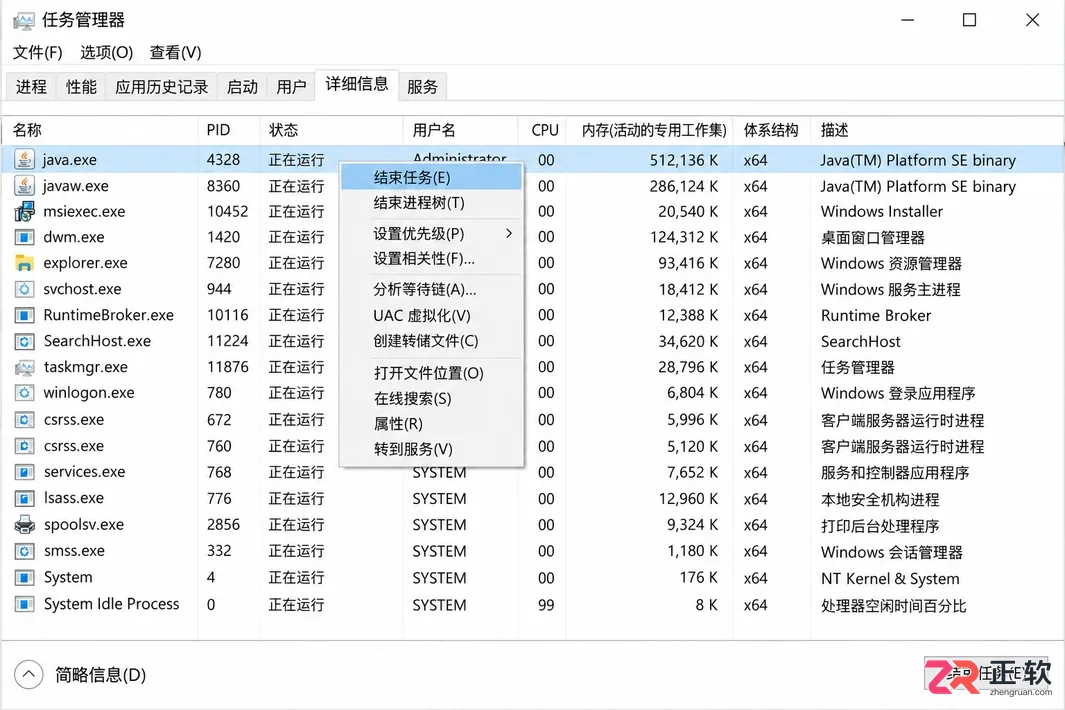Select the spoolsv.exe process name

coord(84,525)
